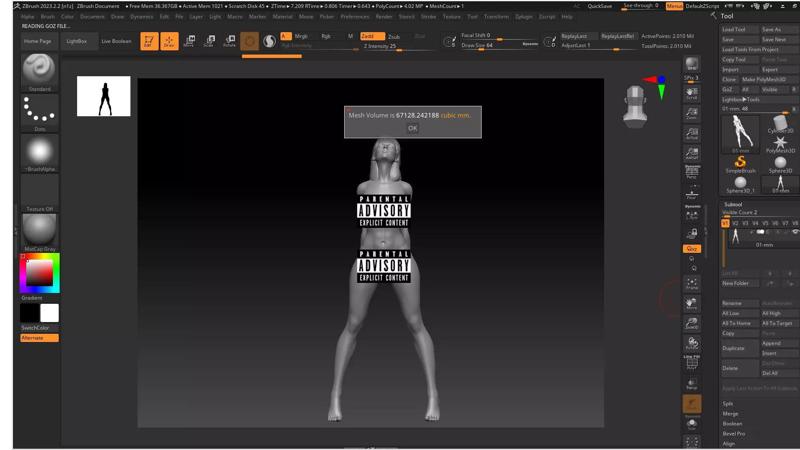Choose the SimpleBrush tool icon
800x450 pixels.
740,165
